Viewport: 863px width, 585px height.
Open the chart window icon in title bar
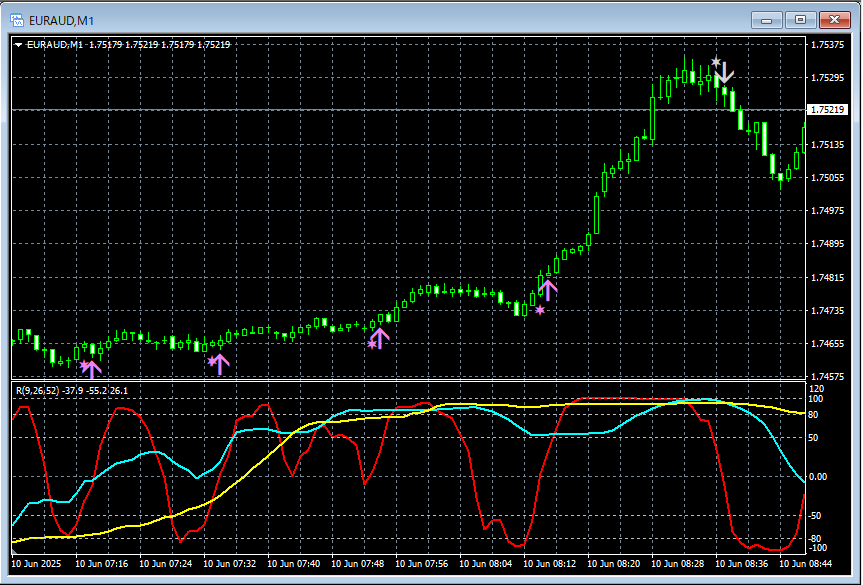point(17,19)
